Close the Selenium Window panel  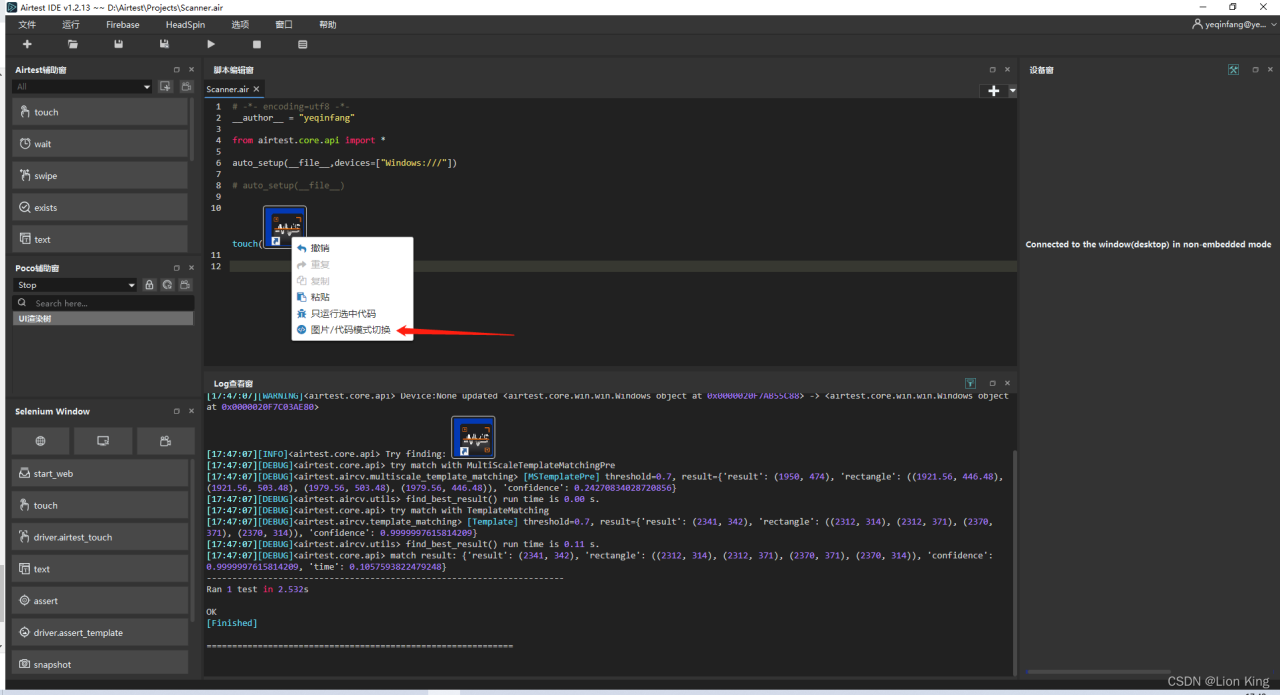(x=191, y=411)
